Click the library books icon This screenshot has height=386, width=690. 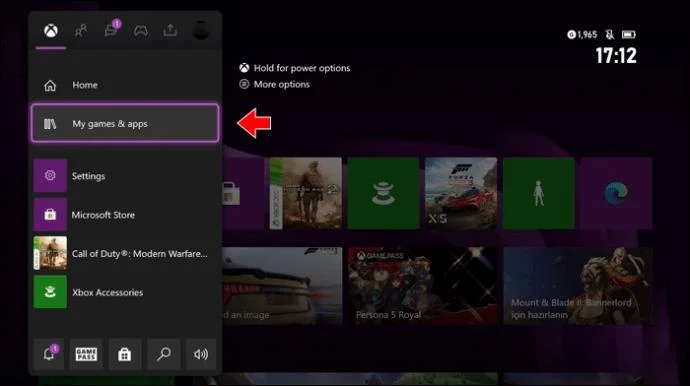click(50, 124)
